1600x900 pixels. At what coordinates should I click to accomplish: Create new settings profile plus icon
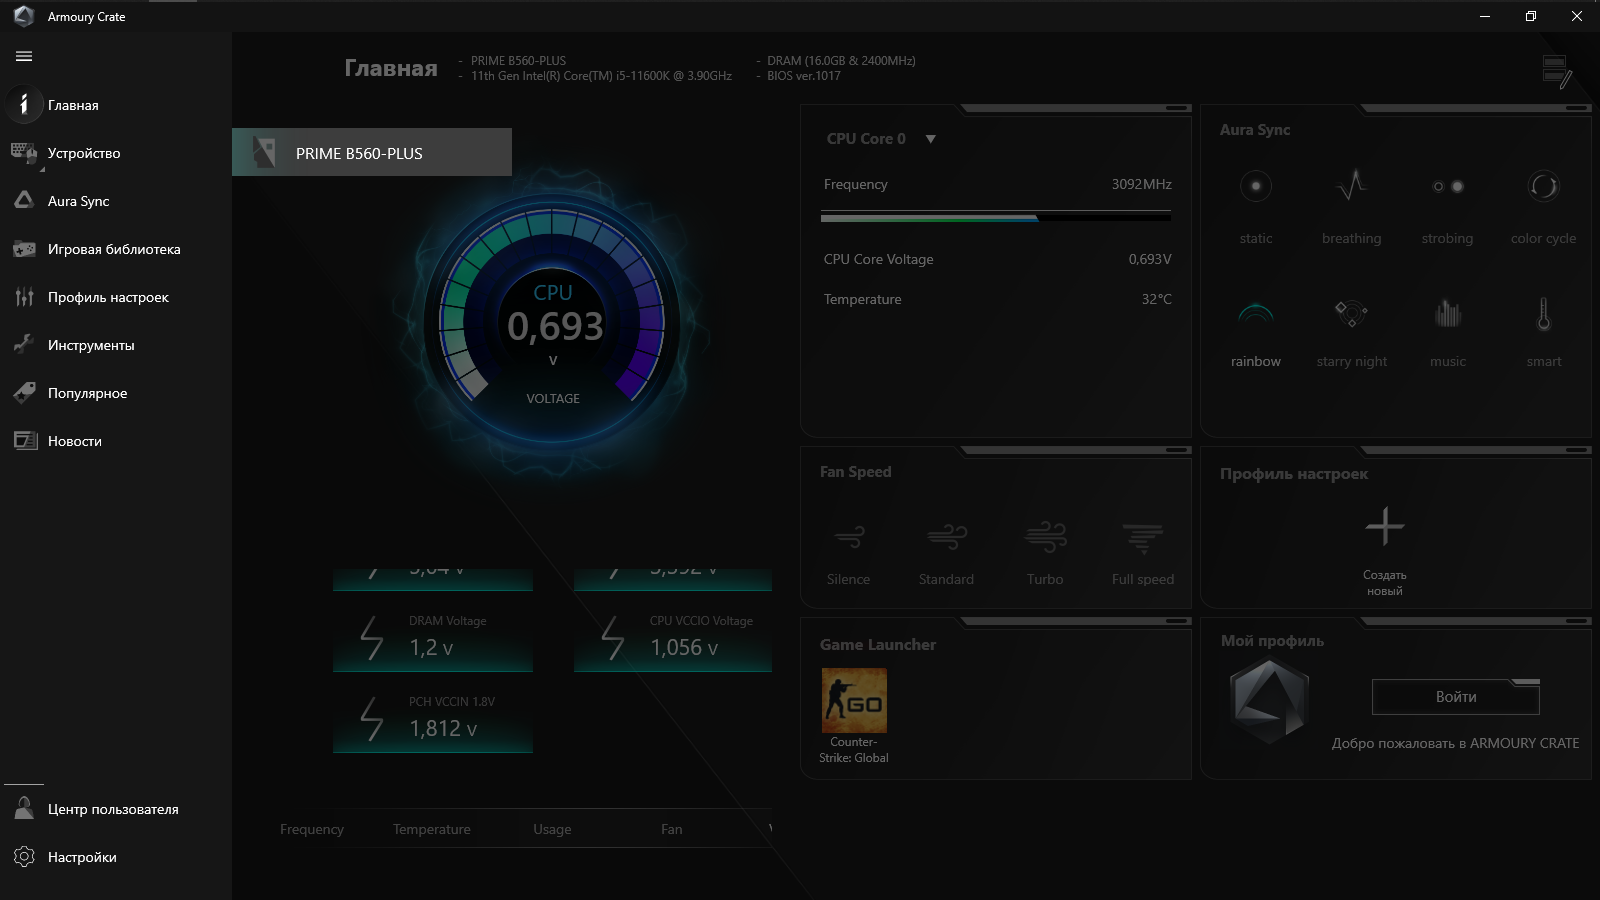coord(1385,526)
